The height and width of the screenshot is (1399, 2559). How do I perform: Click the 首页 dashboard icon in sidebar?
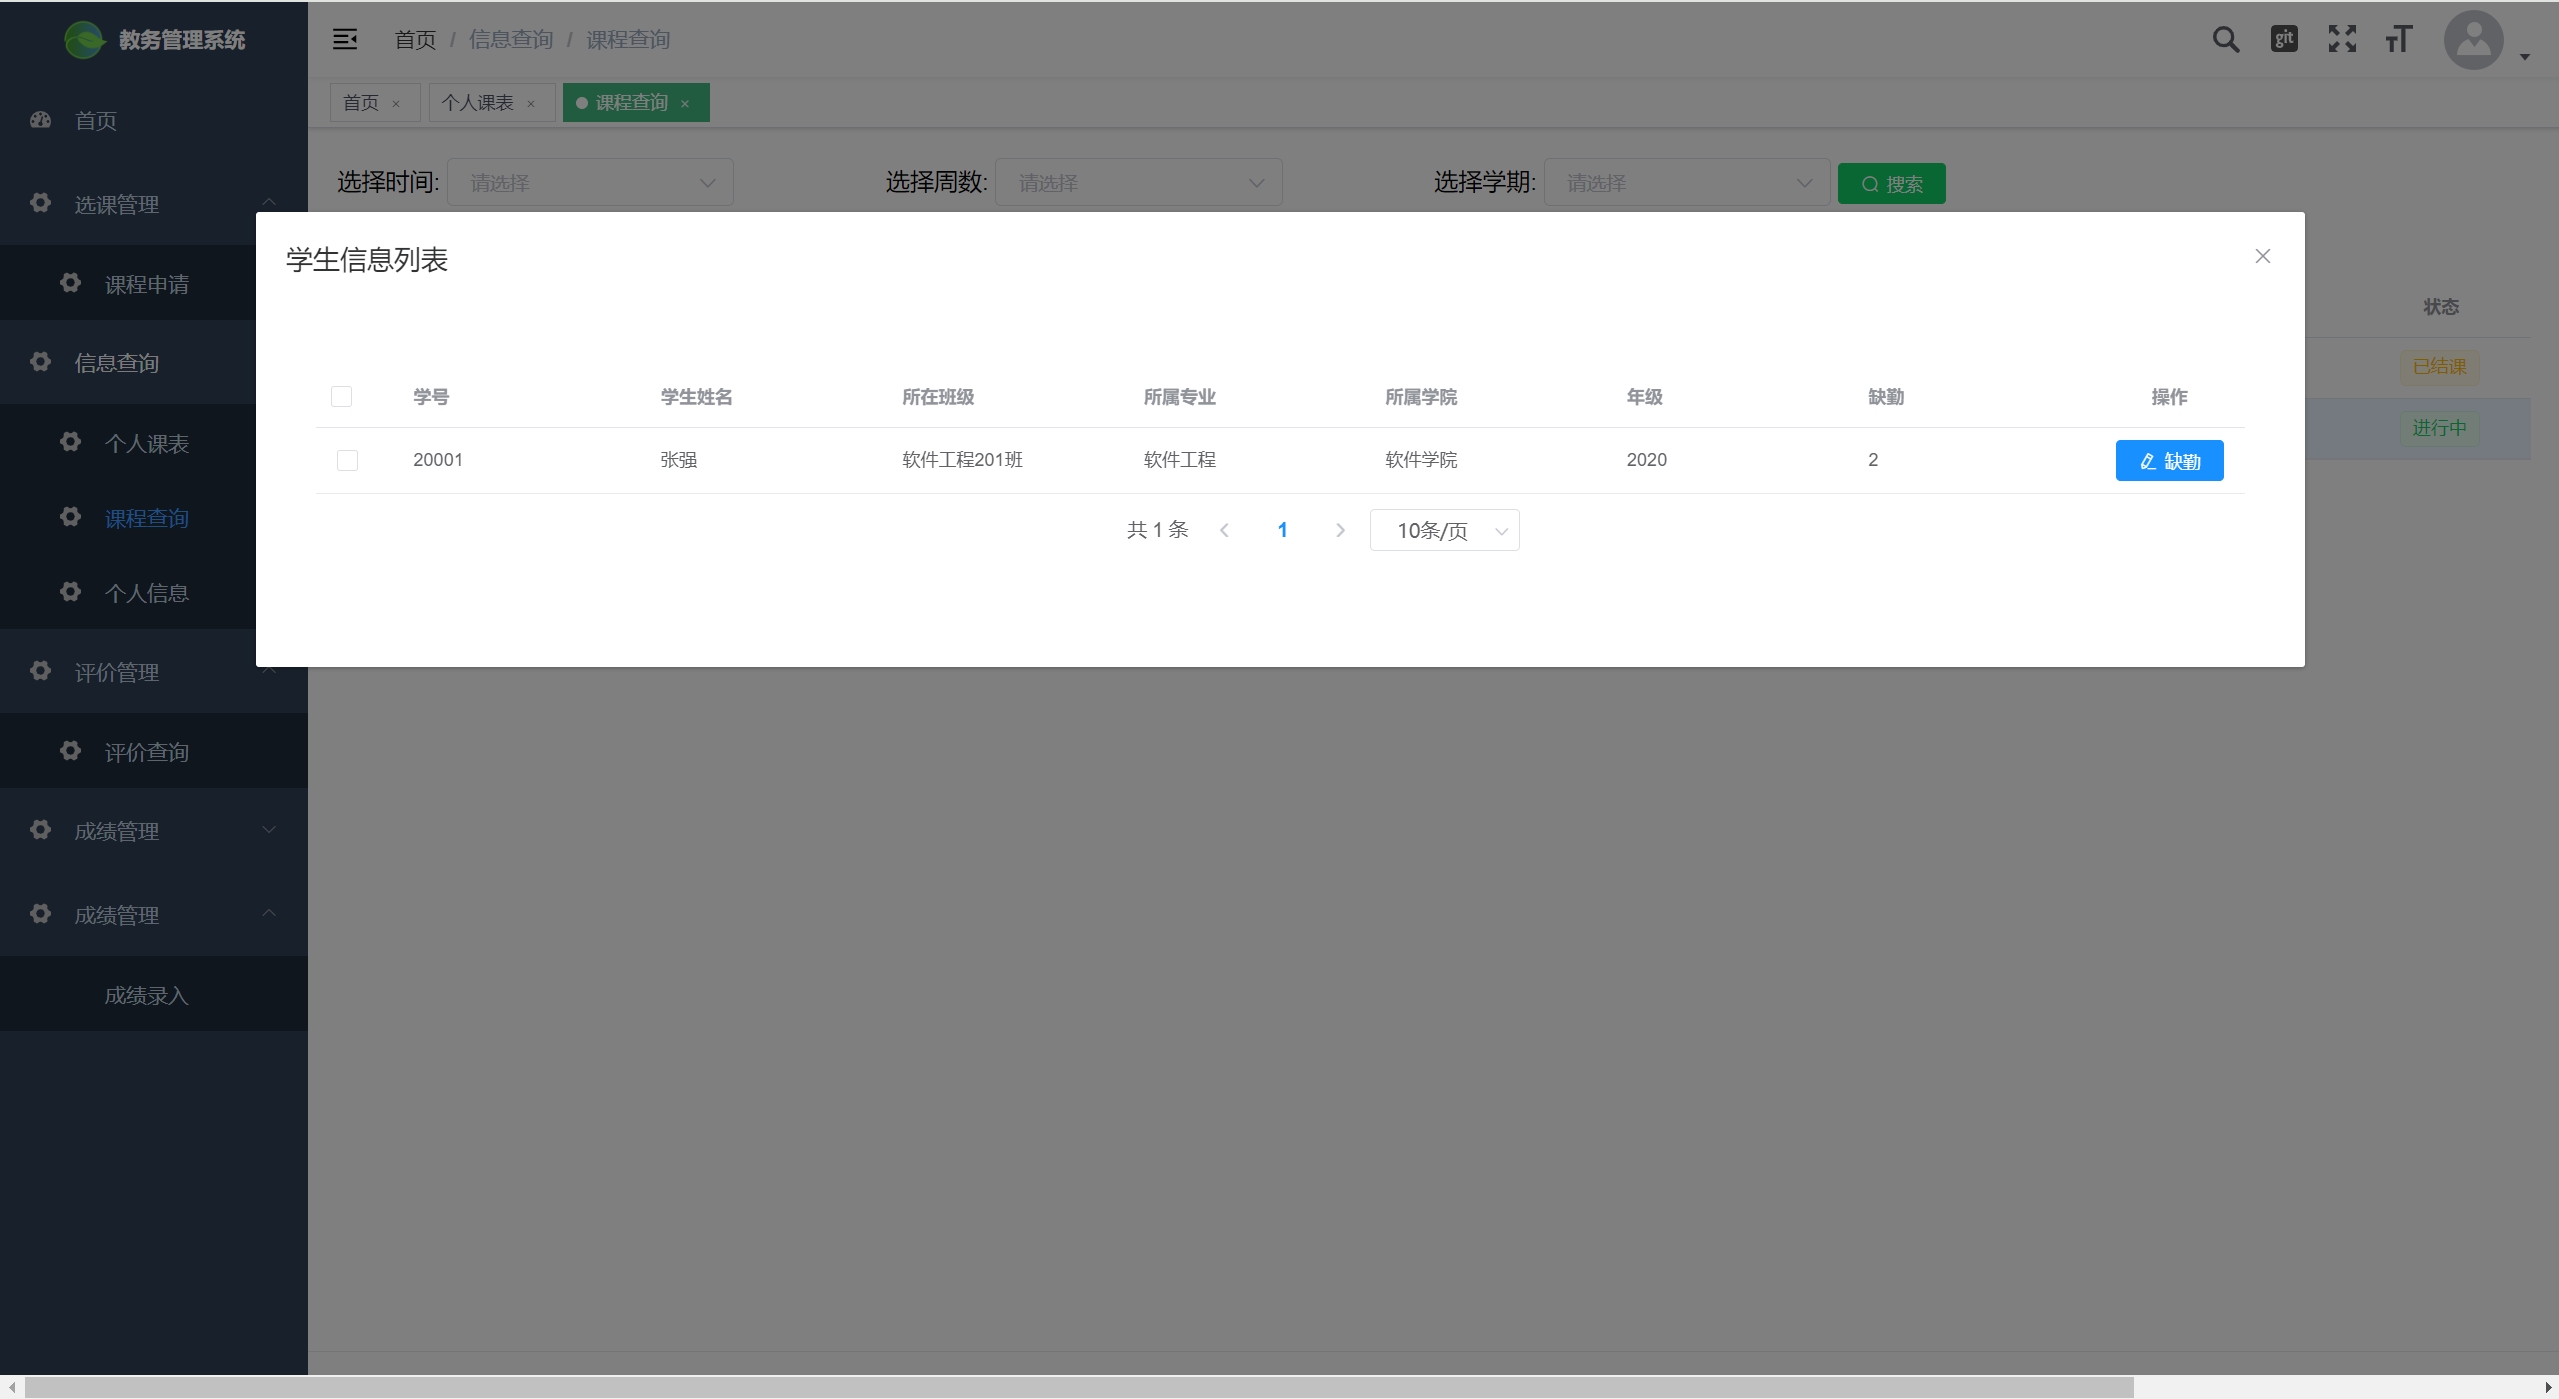40,120
